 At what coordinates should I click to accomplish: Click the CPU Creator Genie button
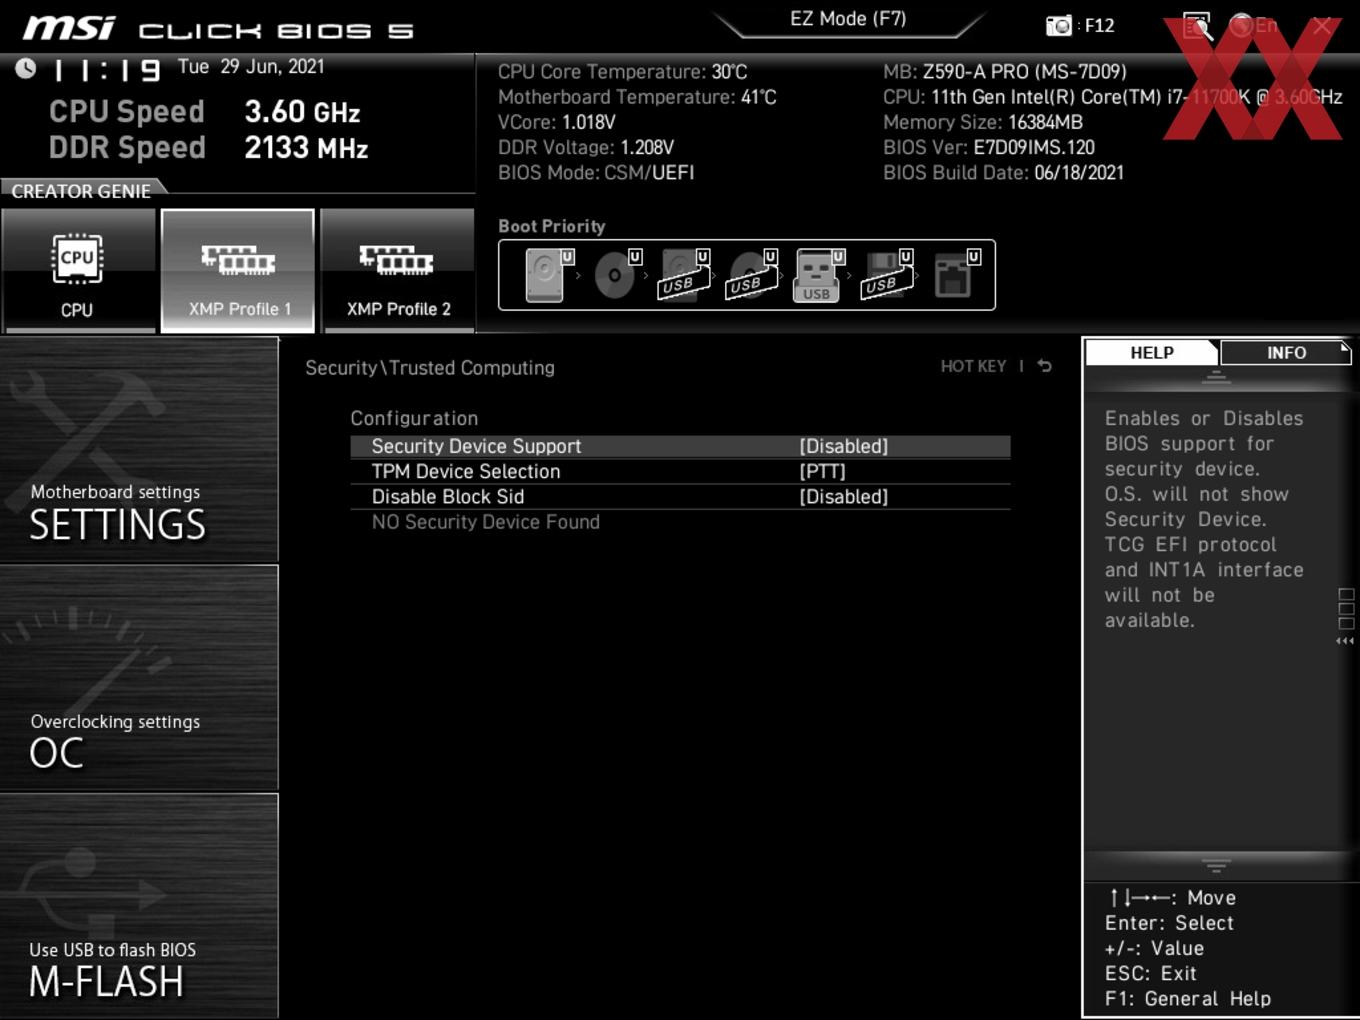(78, 271)
